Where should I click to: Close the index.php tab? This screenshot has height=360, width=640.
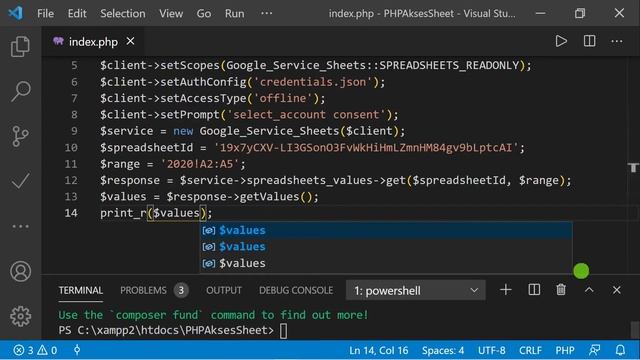(x=130, y=41)
